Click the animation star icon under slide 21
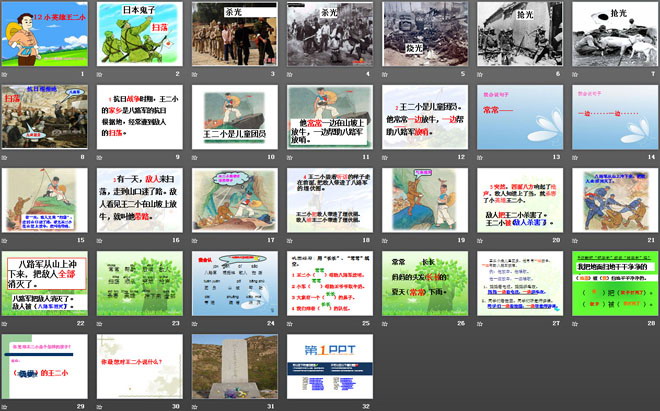Viewport: 660px width, 411px height. click(575, 240)
